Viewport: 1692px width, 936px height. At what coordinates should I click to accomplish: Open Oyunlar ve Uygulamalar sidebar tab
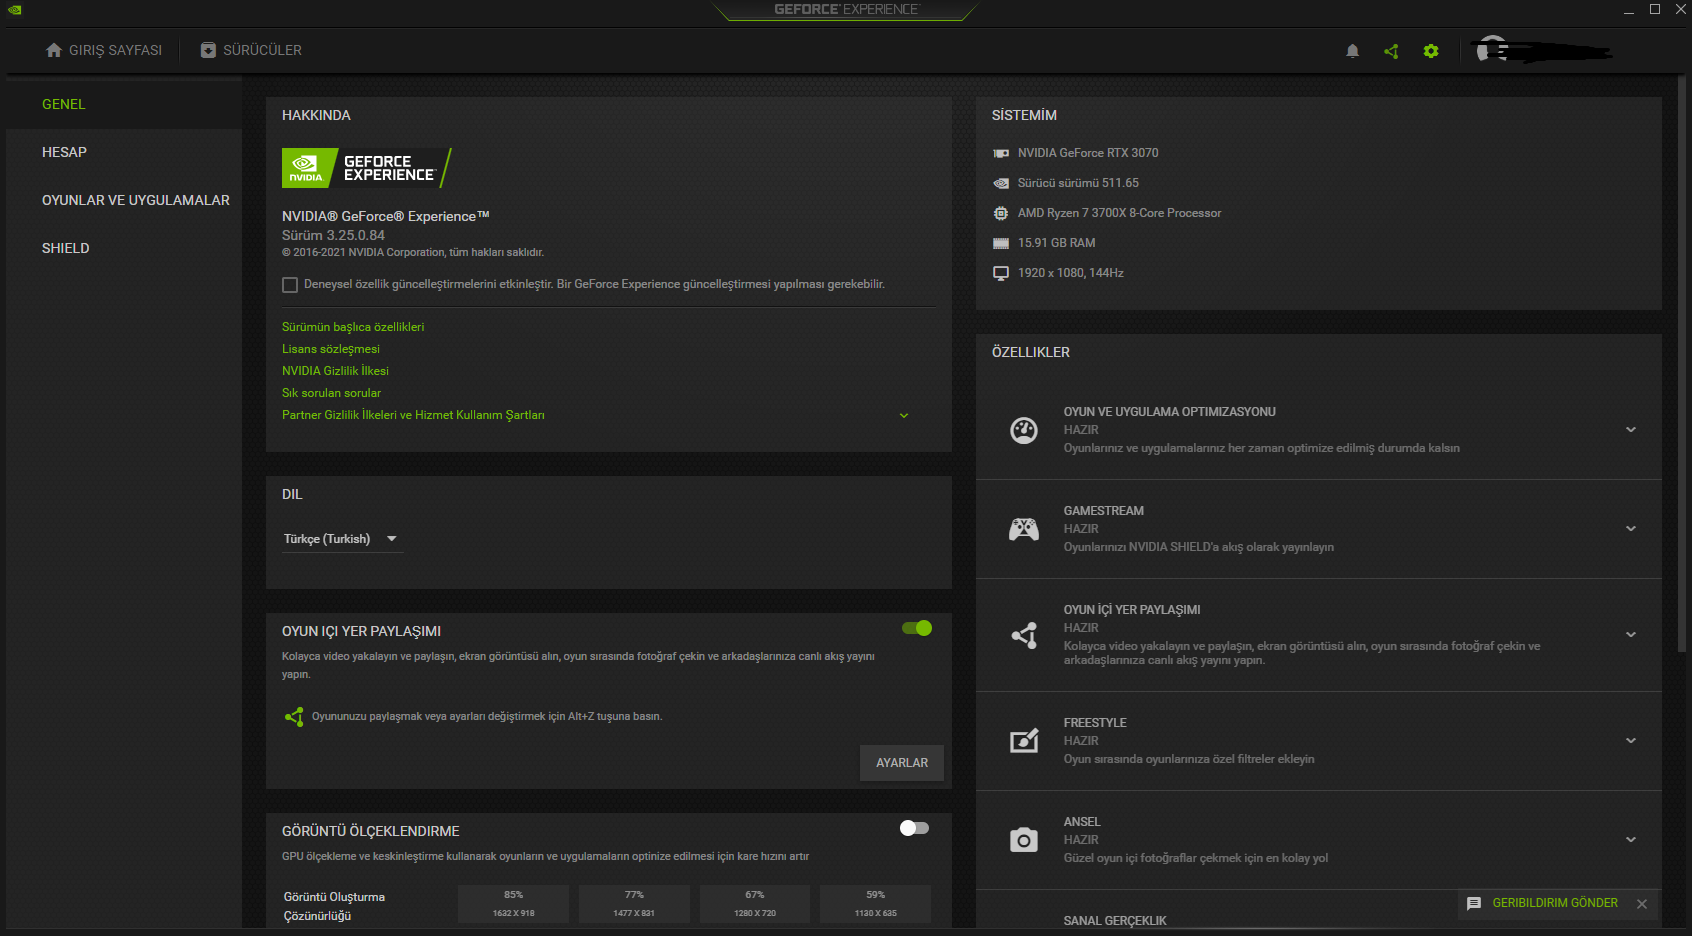click(124, 200)
